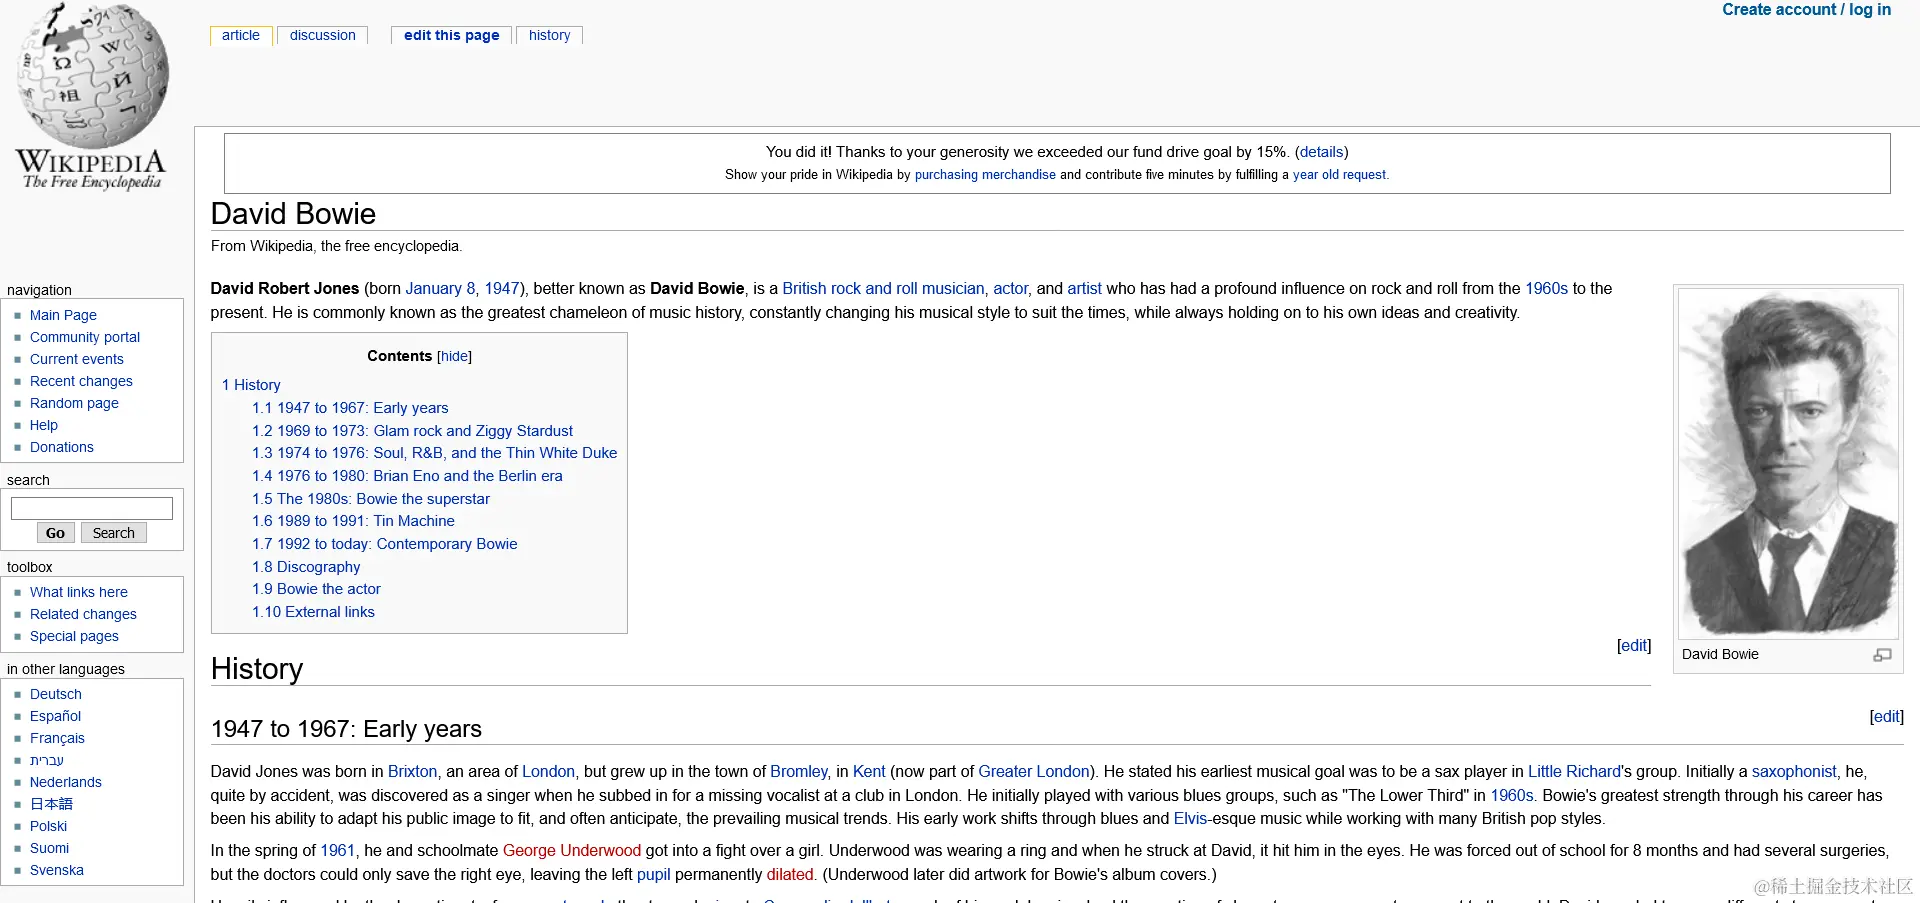The image size is (1920, 903).
Task: Click Create account / log in
Action: 1806,10
